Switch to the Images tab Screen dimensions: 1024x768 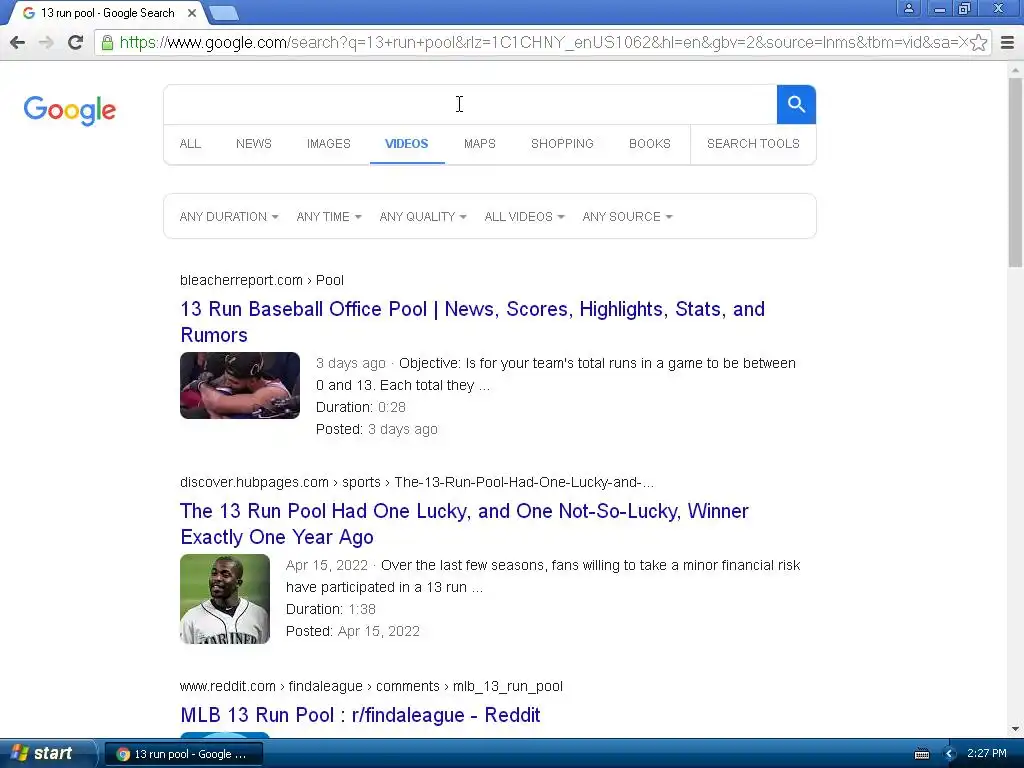[328, 144]
